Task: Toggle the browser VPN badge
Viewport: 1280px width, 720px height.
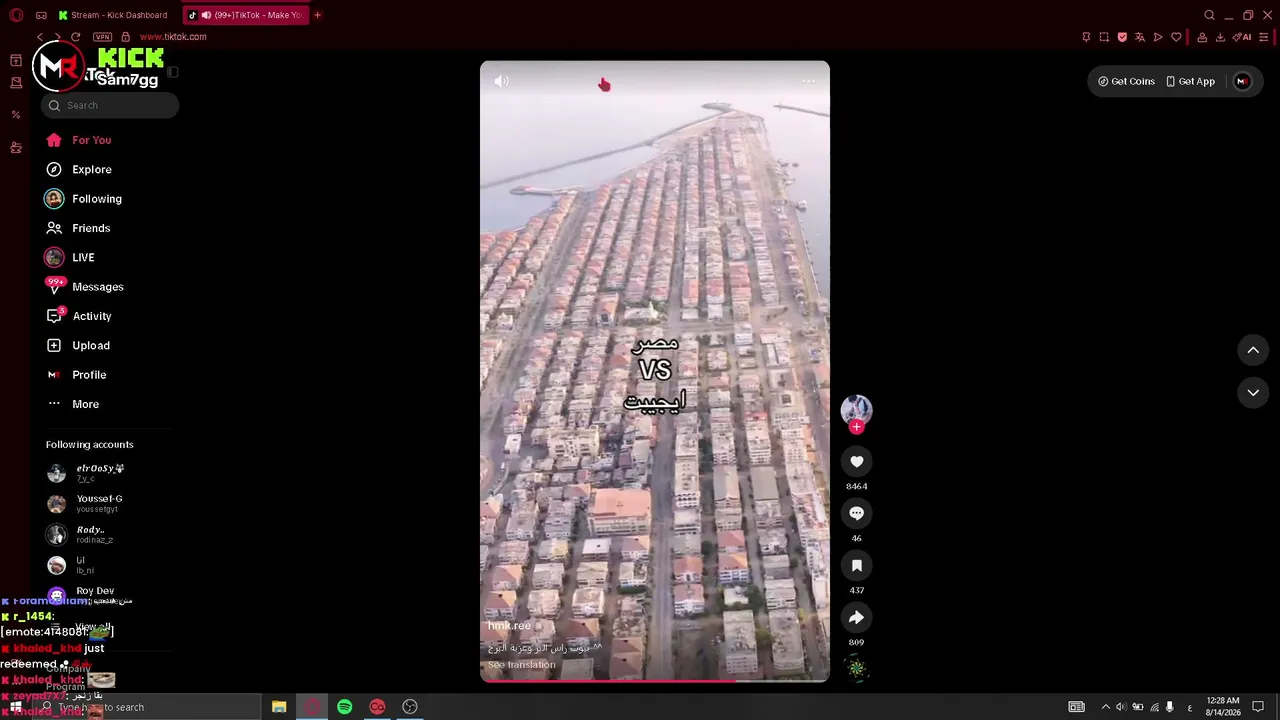Action: (102, 37)
